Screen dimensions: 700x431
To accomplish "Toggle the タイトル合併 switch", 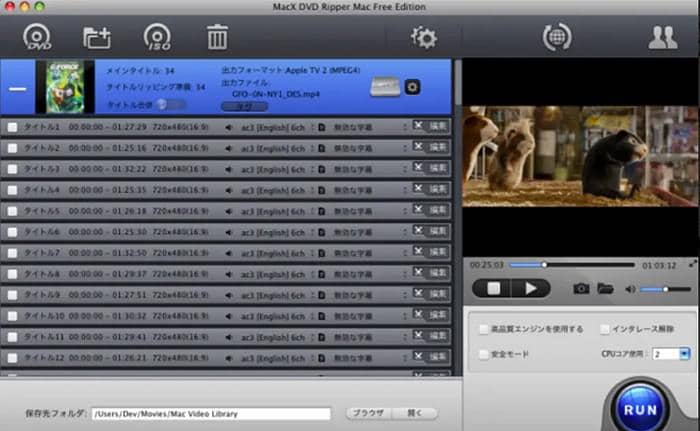I will pos(171,105).
